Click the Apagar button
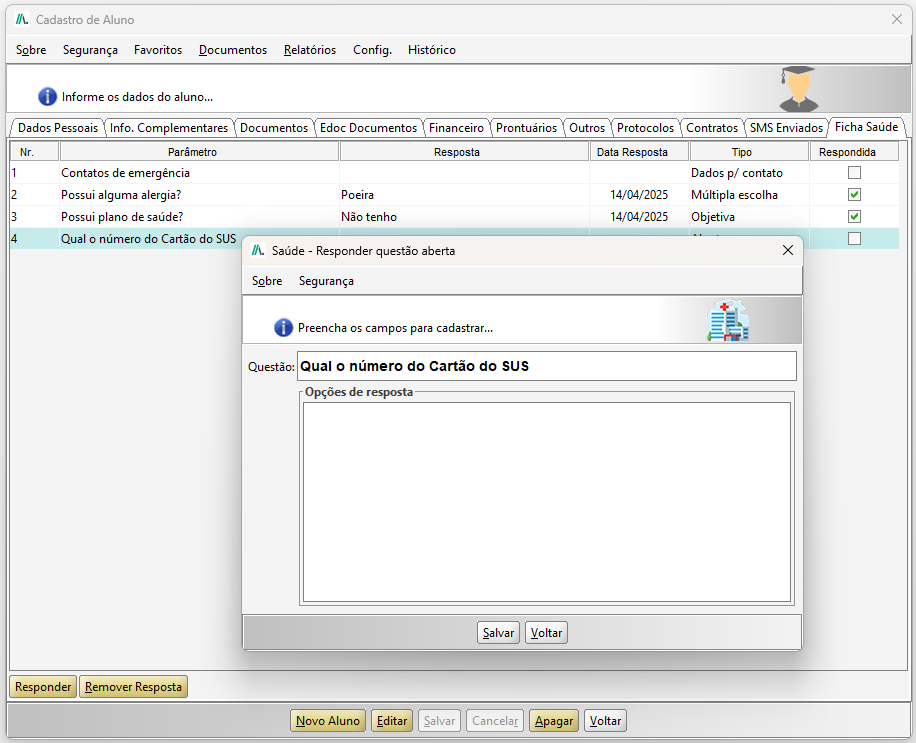The height and width of the screenshot is (743, 916). 554,721
